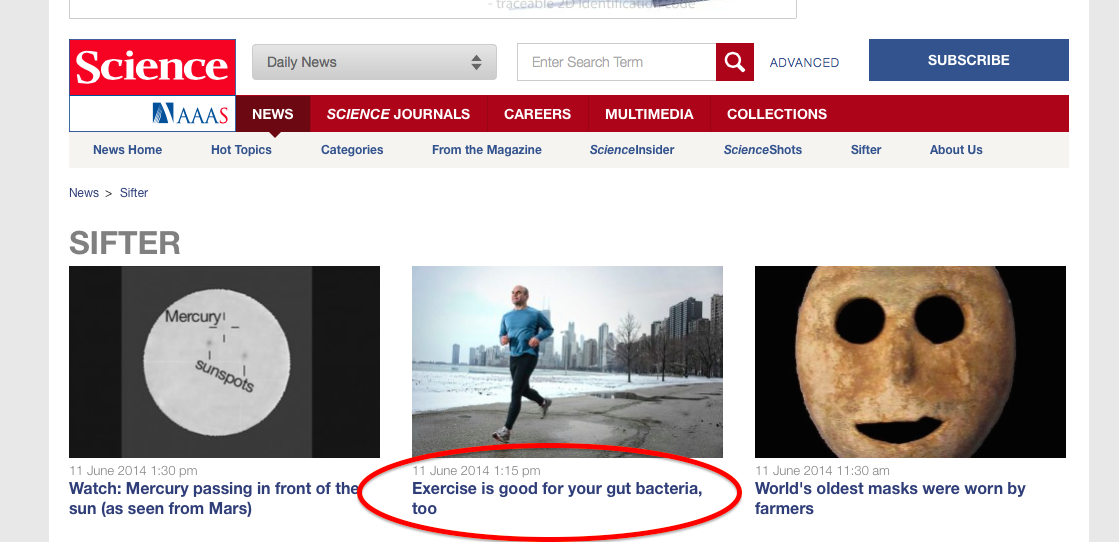
Task: Click the Enter Search Term field
Action: [x=616, y=62]
